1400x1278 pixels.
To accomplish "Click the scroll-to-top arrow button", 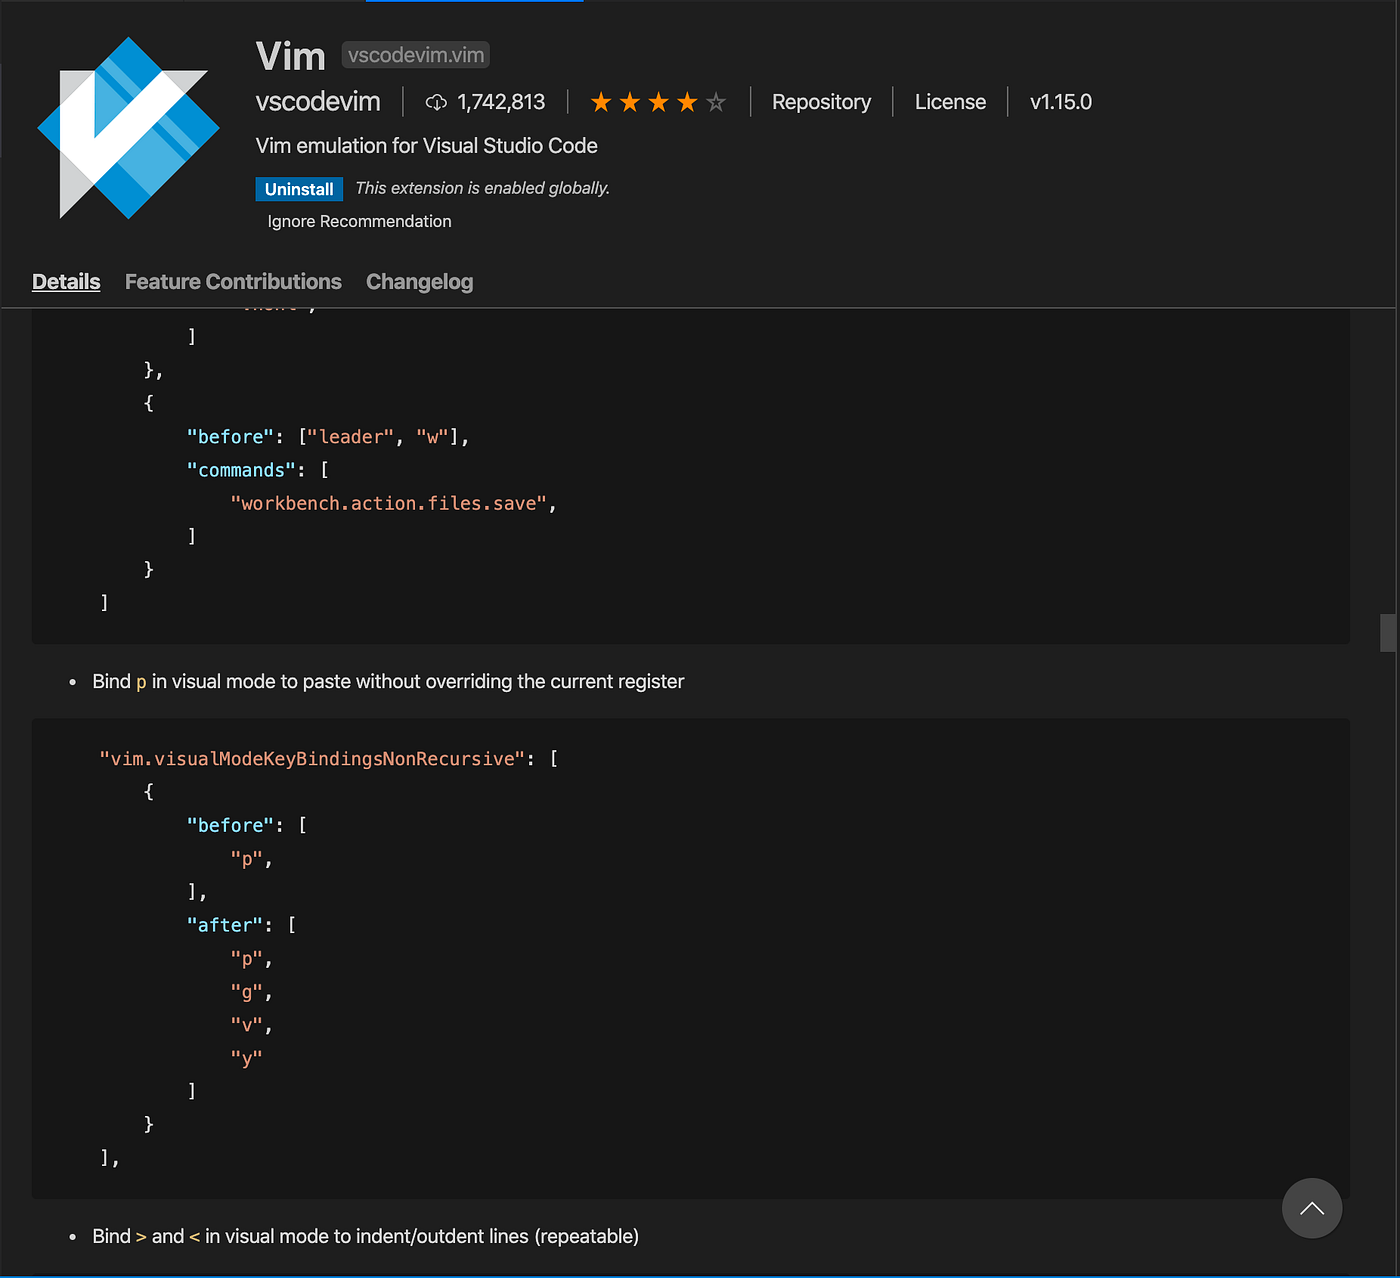I will [1312, 1208].
